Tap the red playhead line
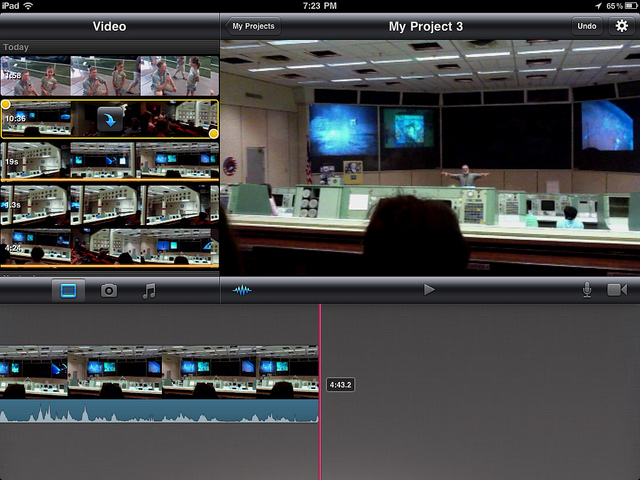The width and height of the screenshot is (640, 480). 320,392
